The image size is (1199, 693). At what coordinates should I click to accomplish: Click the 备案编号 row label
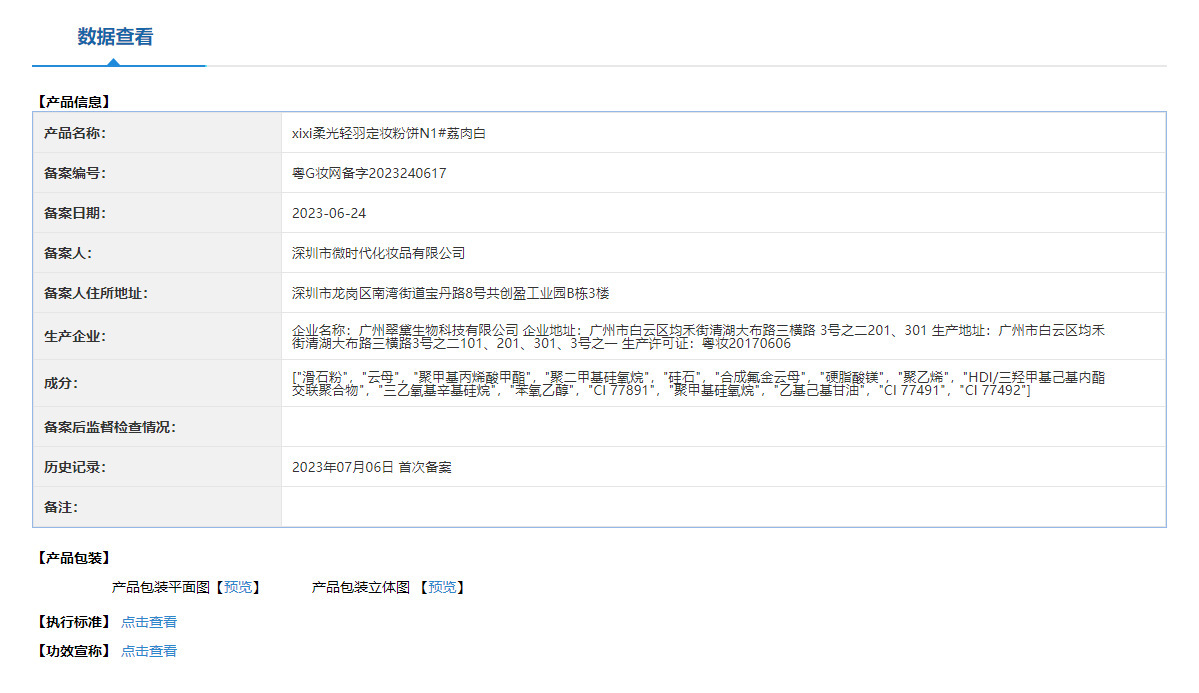pyautogui.click(x=75, y=173)
